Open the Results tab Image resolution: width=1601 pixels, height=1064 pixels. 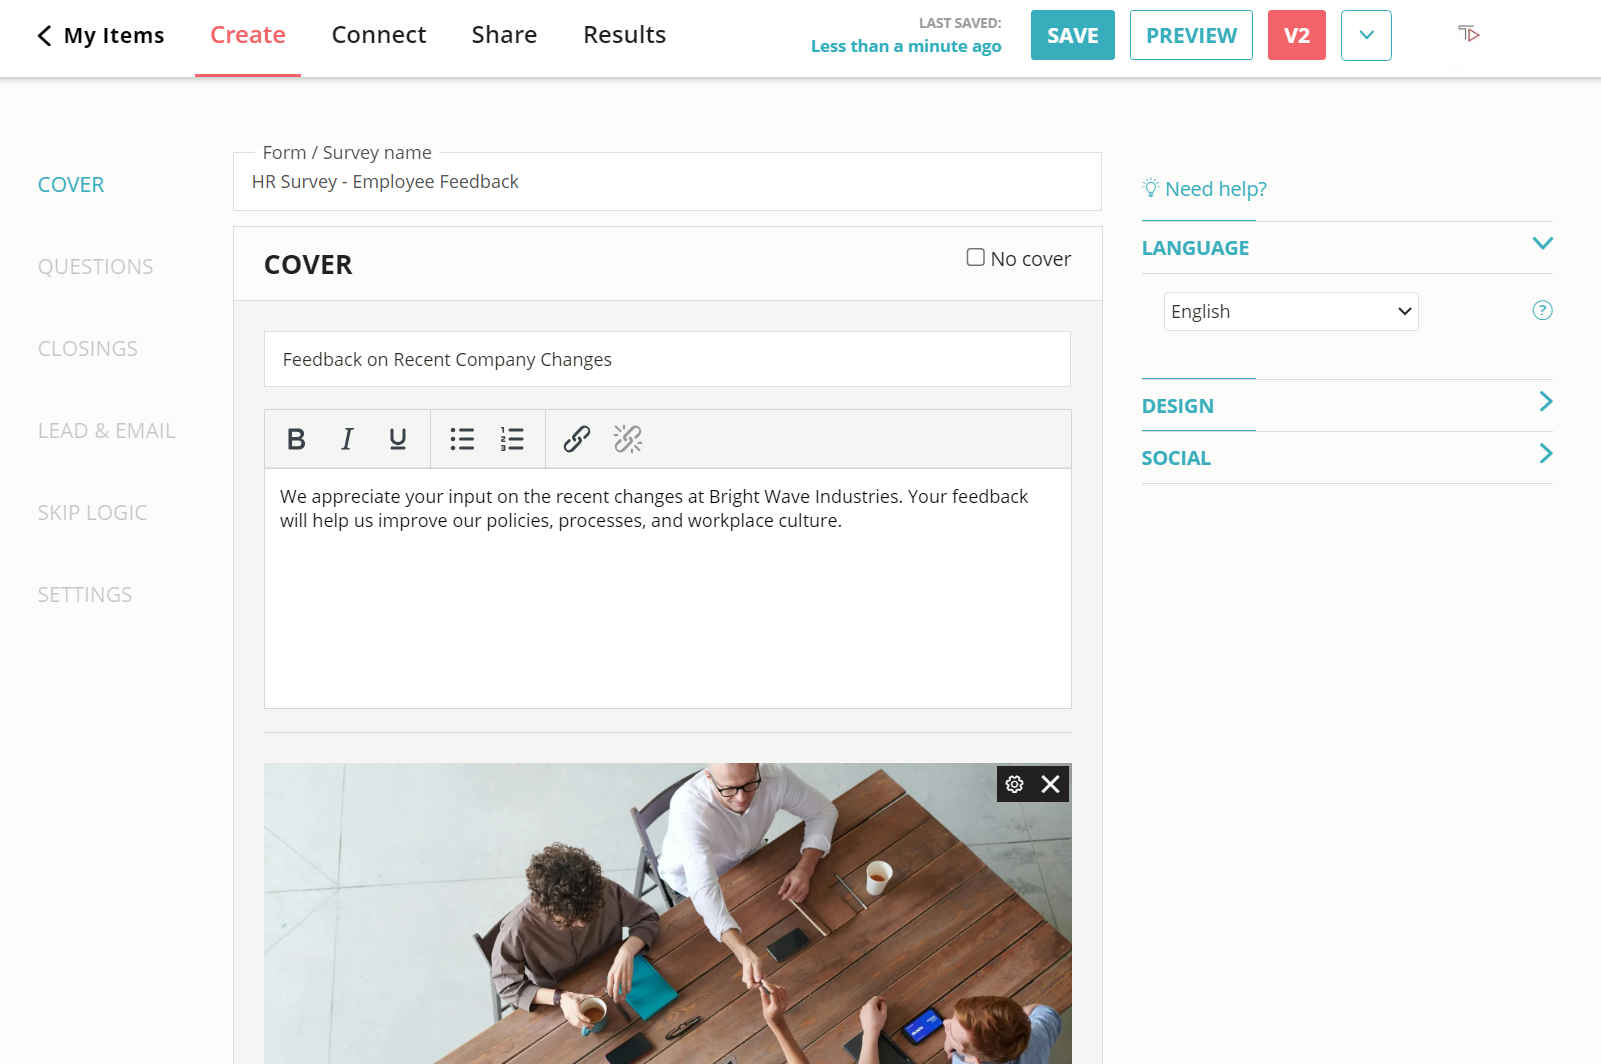pos(624,35)
